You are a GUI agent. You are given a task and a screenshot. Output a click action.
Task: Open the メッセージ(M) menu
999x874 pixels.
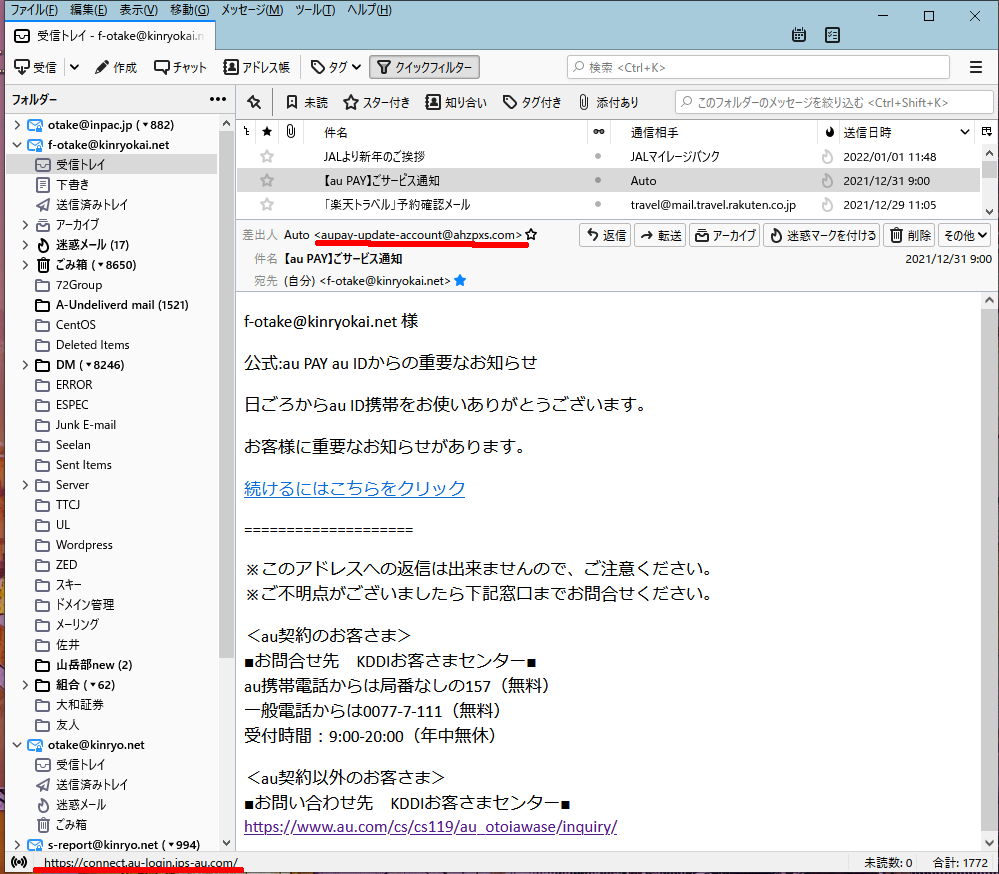pyautogui.click(x=252, y=10)
